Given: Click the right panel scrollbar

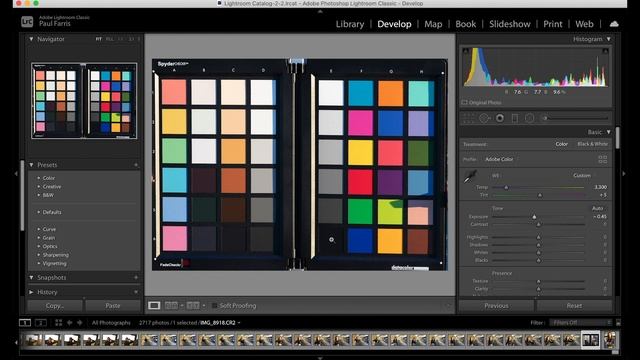Looking at the screenshot, I should click(x=618, y=138).
